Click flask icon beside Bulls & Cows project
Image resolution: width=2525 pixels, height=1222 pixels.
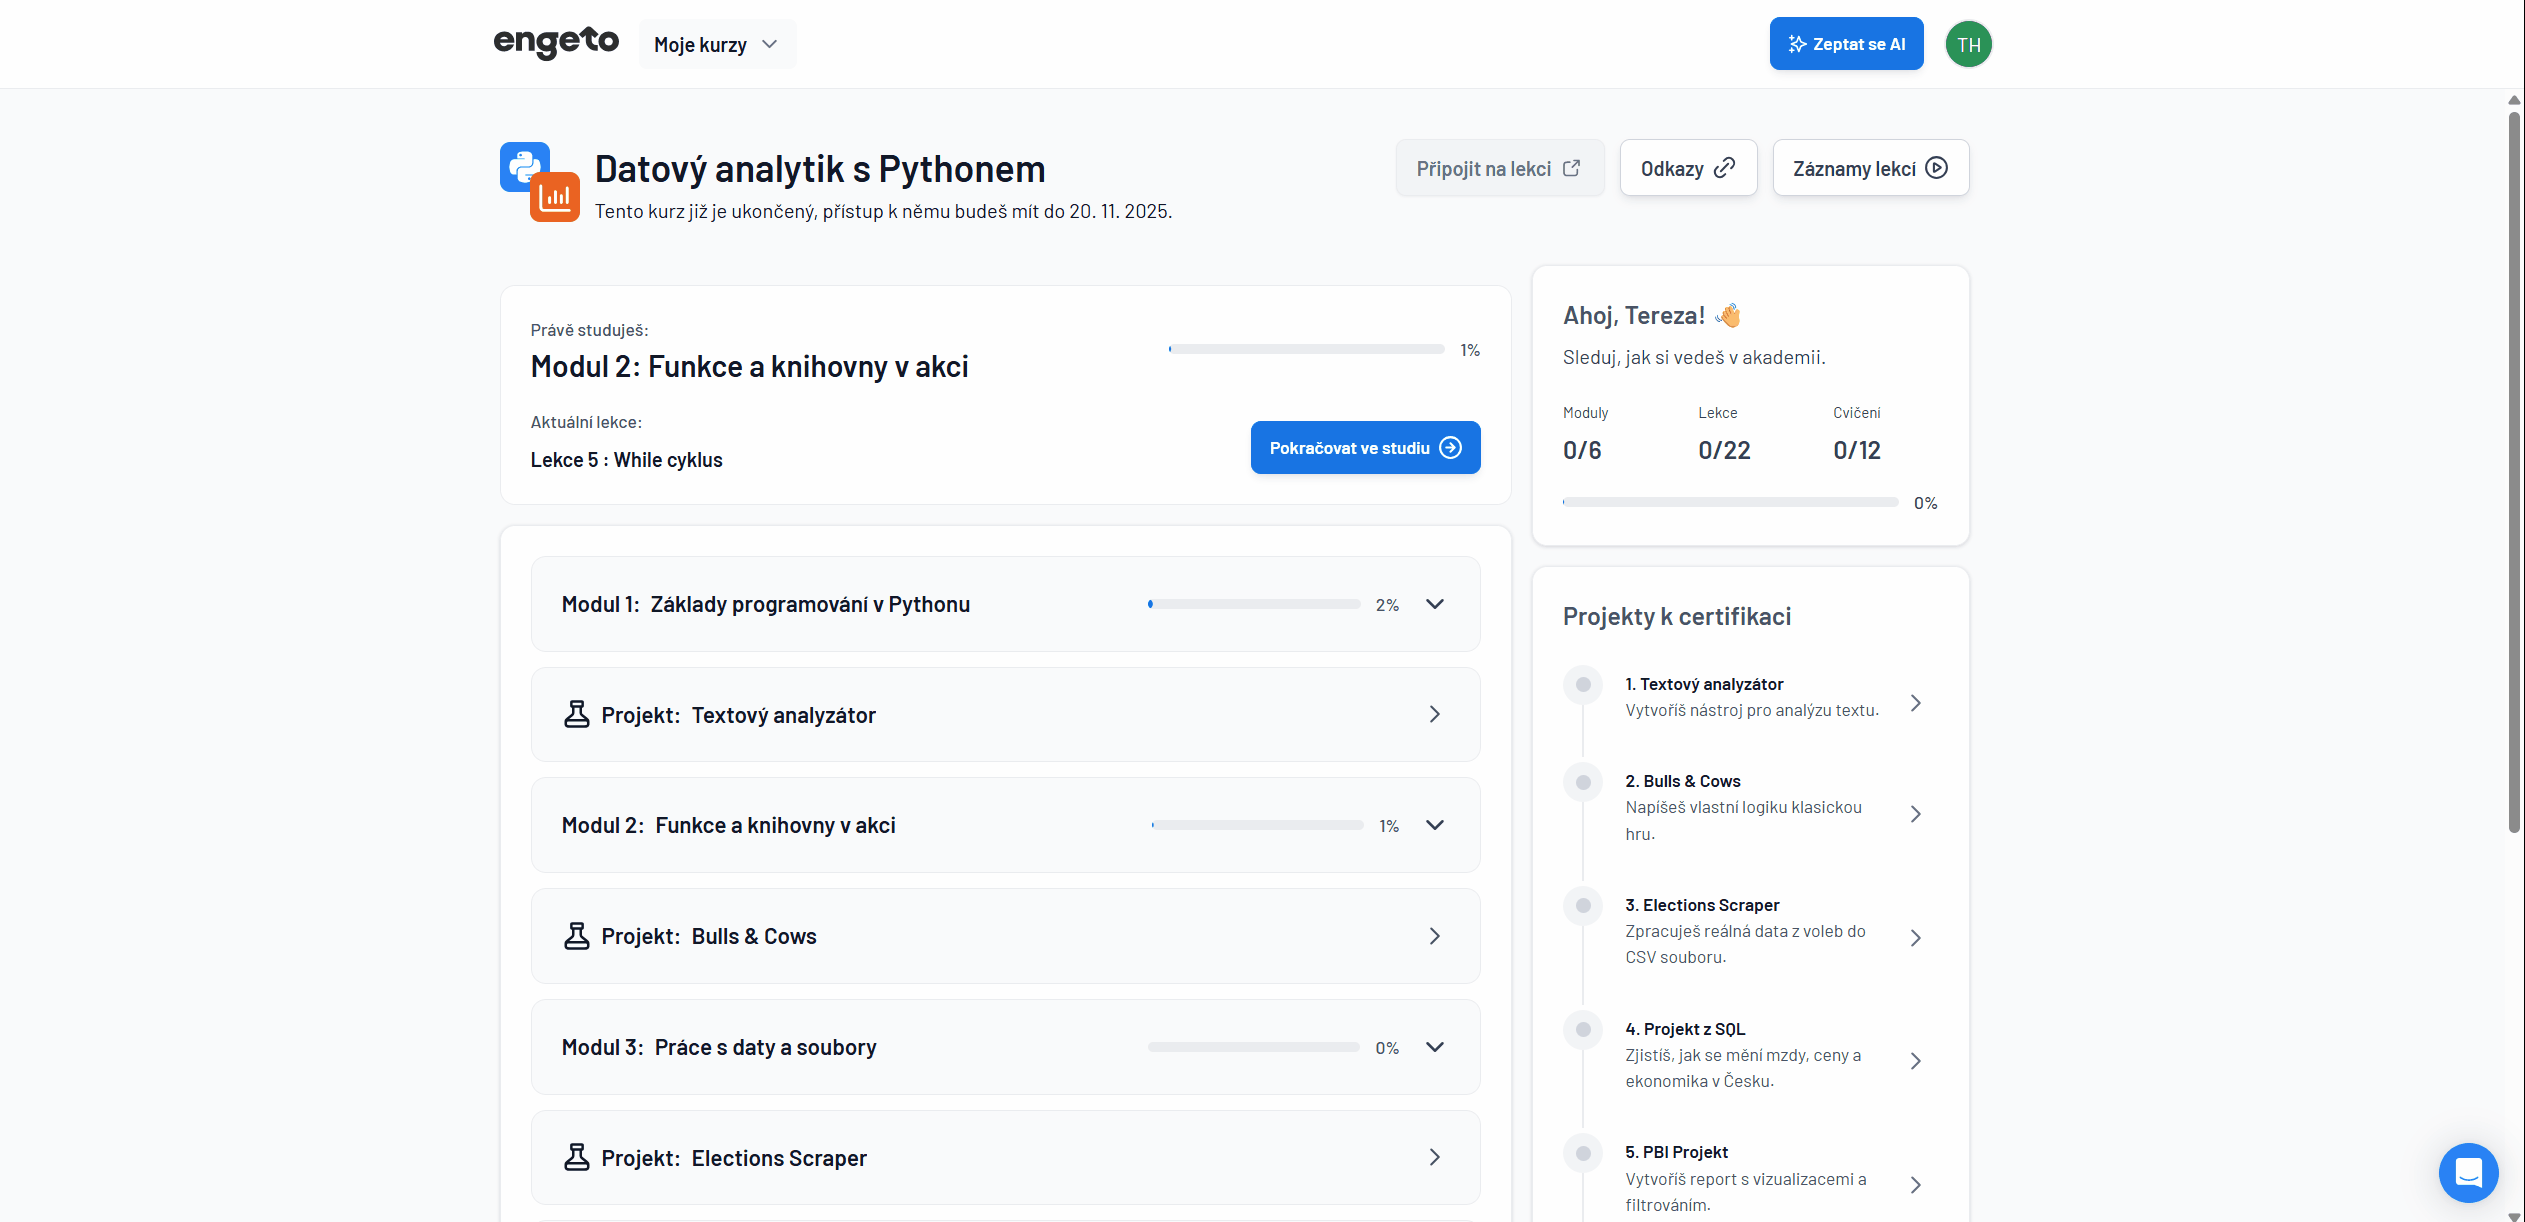click(x=577, y=936)
